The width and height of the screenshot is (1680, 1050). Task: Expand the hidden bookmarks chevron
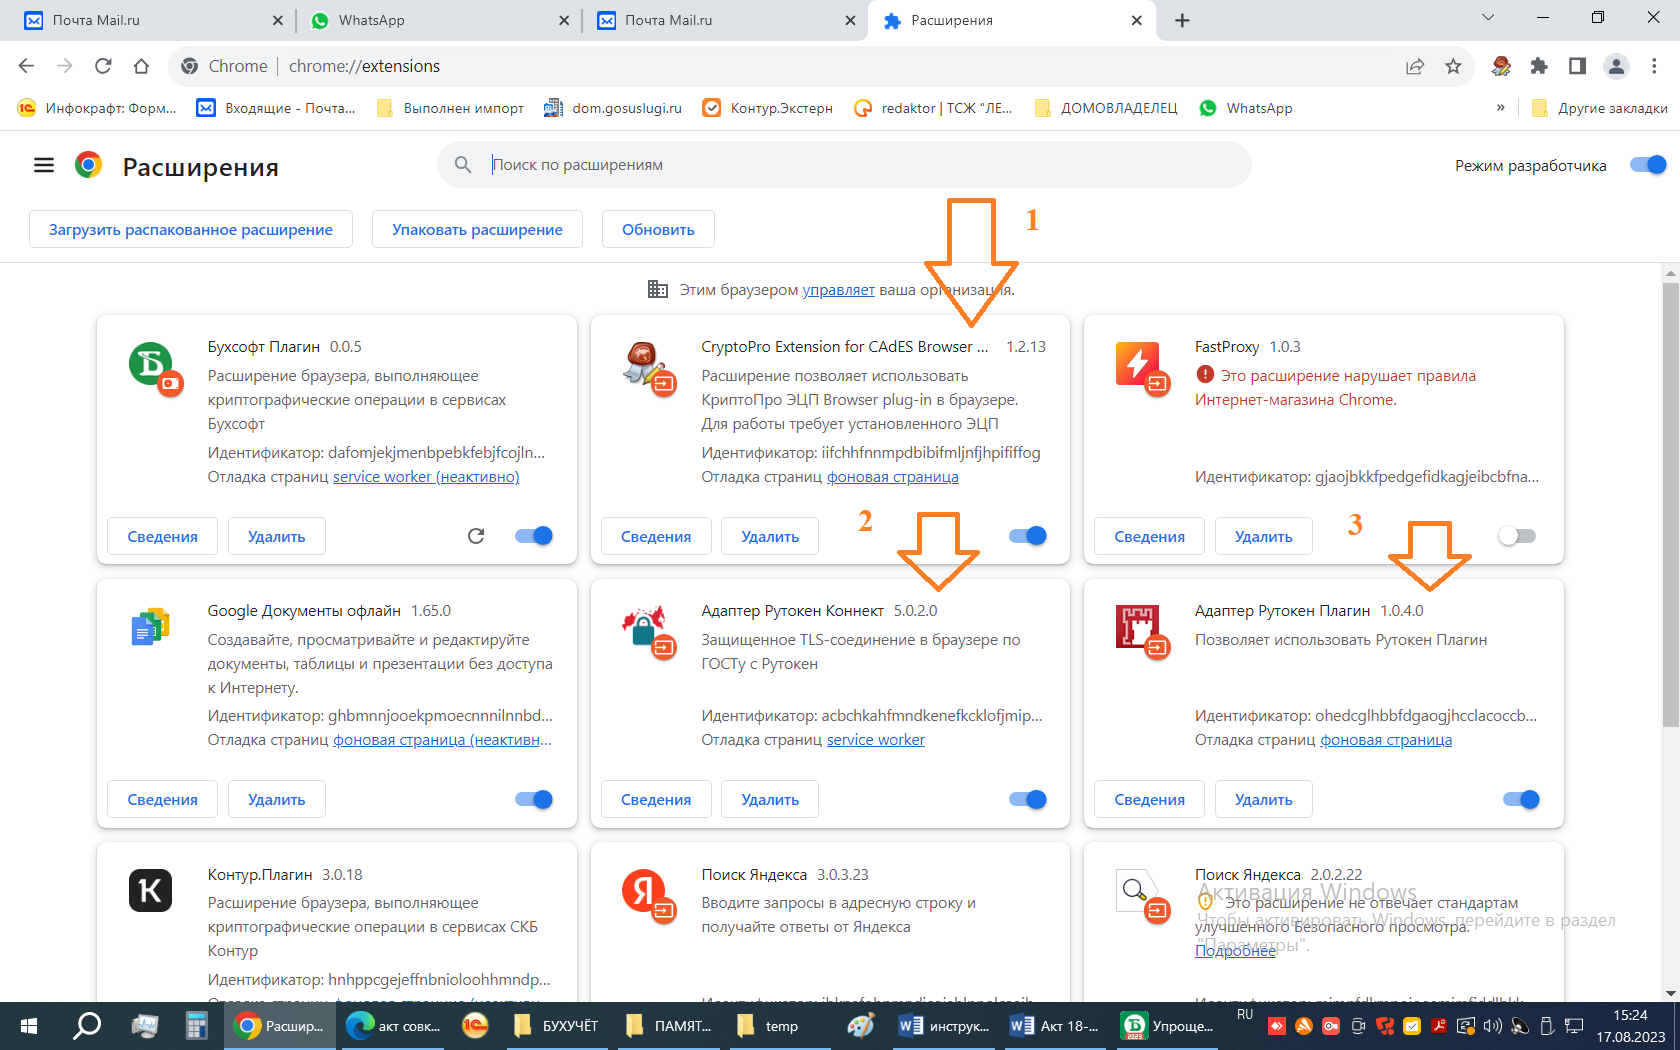(1500, 108)
